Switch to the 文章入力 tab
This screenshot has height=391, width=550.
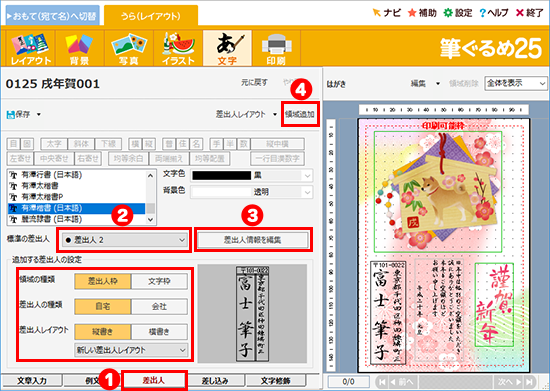click(32, 381)
